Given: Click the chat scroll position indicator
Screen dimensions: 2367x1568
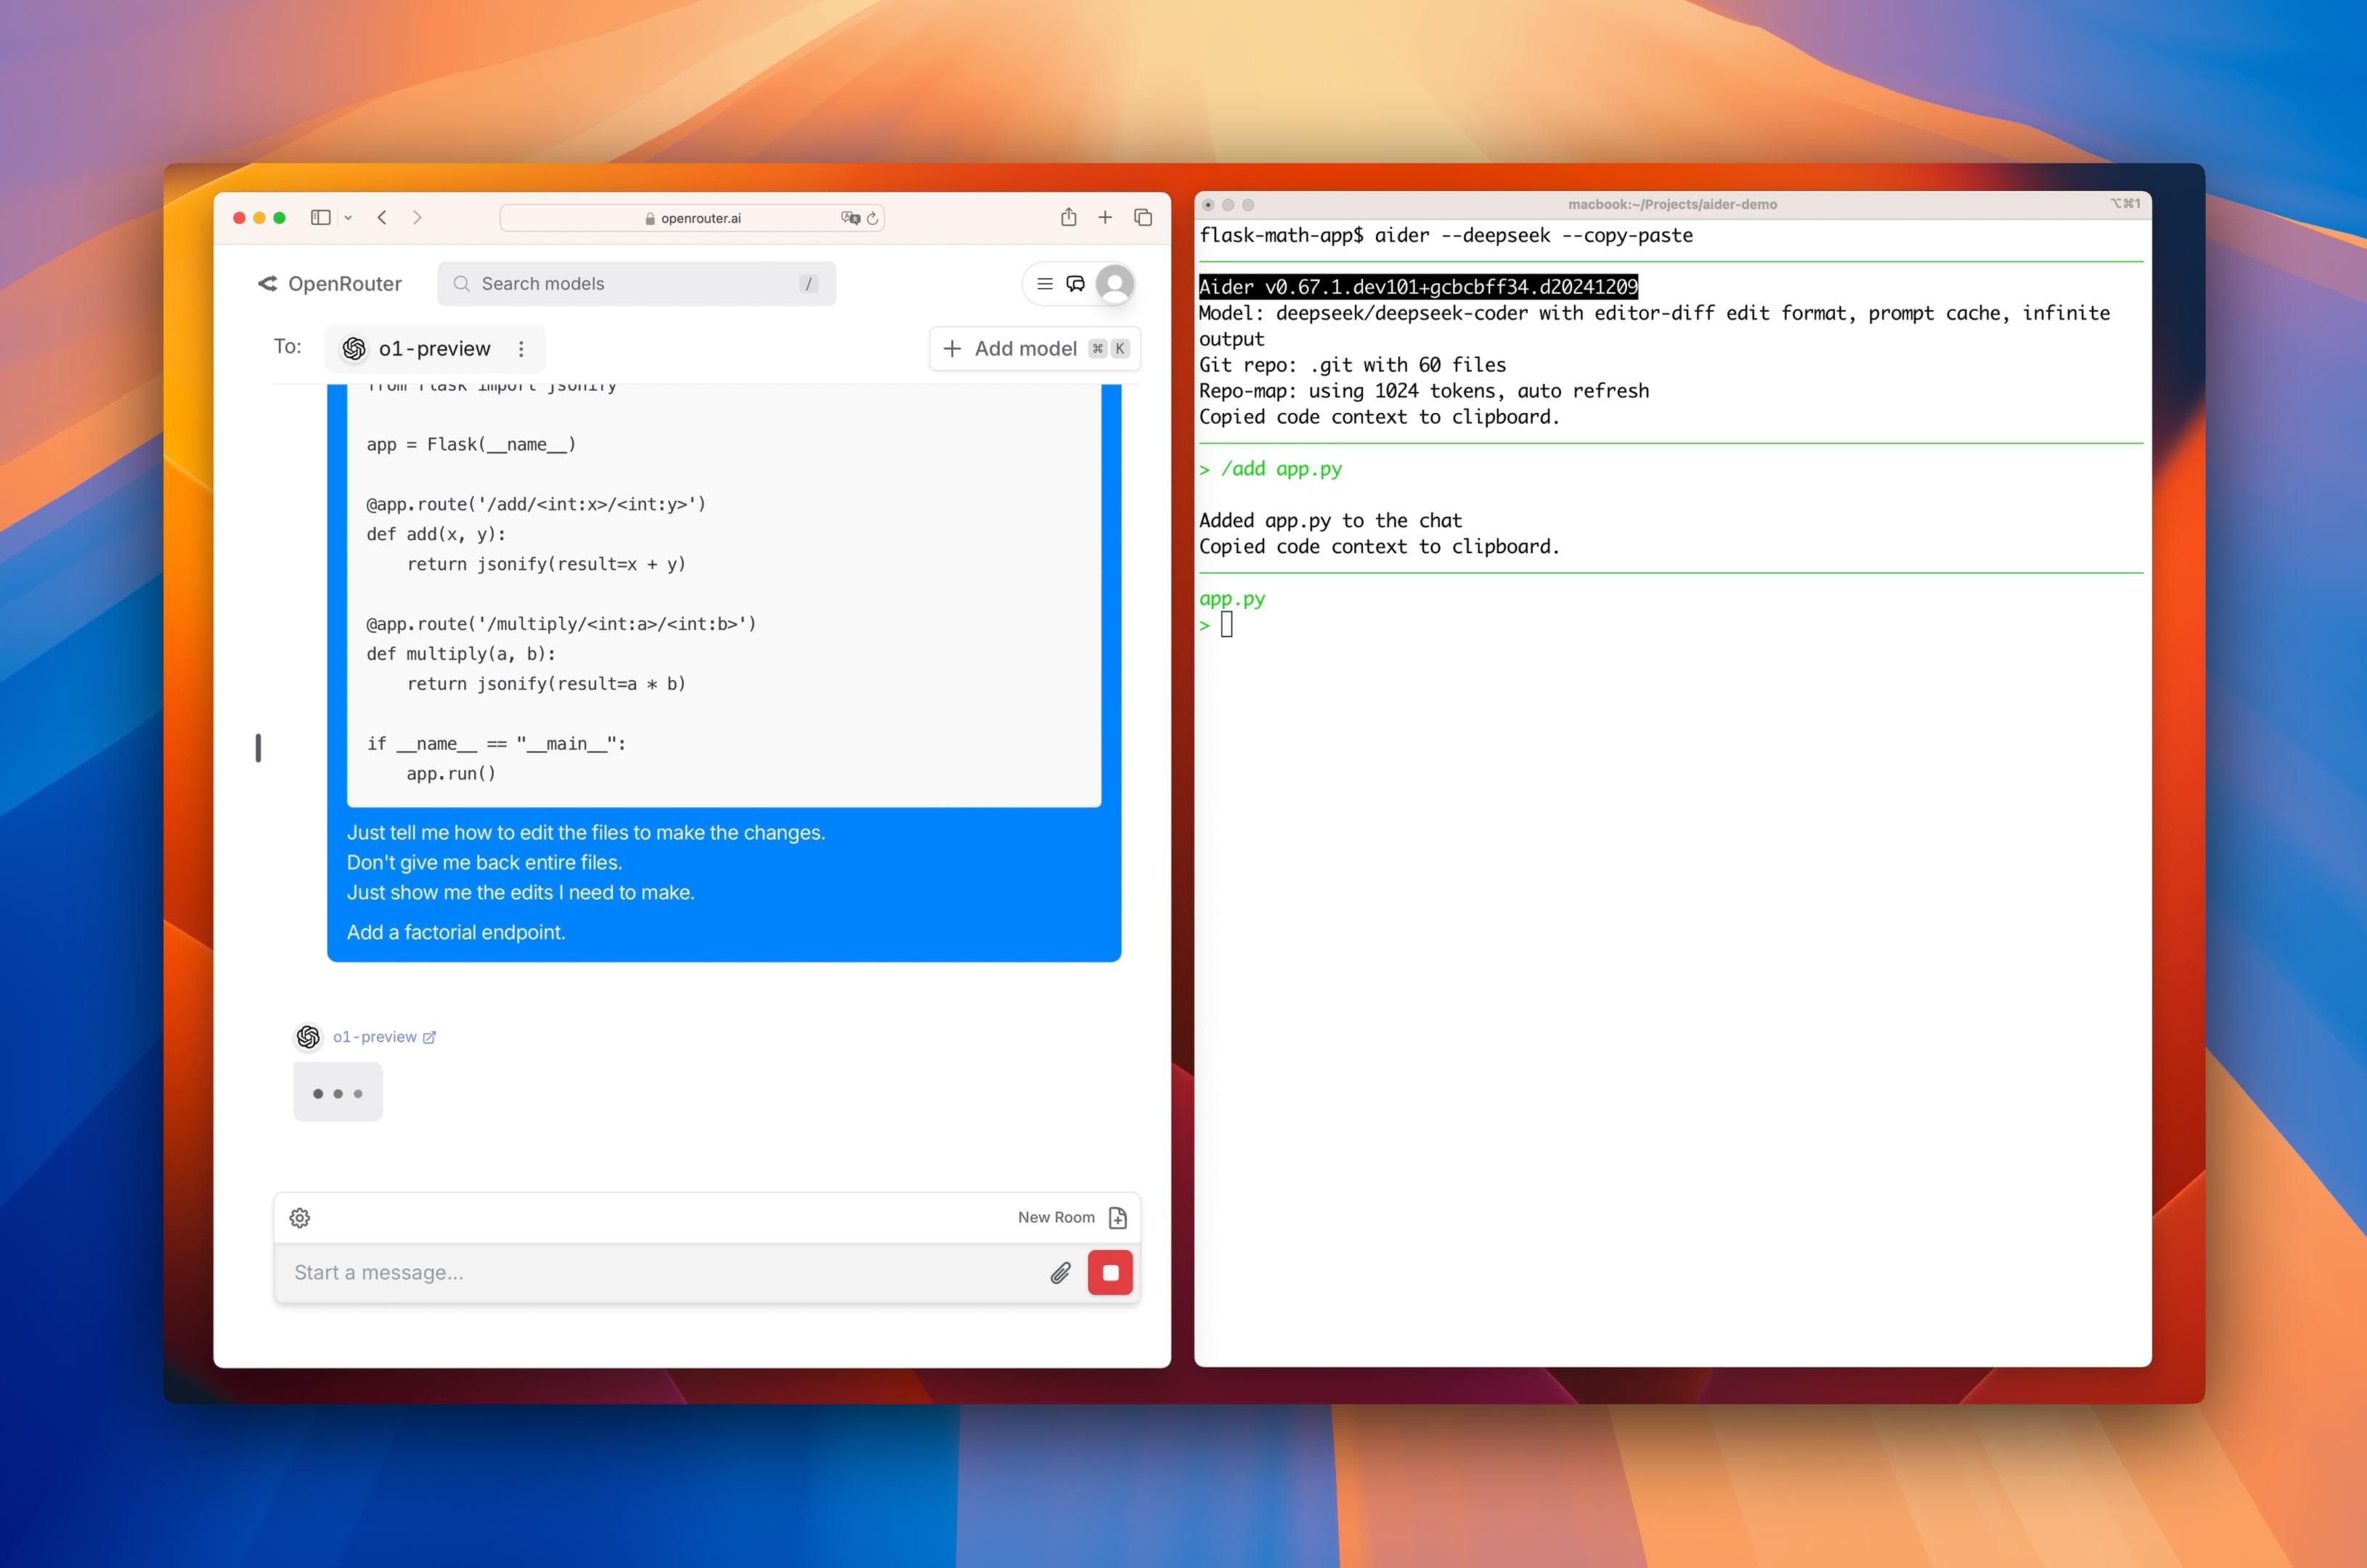Looking at the screenshot, I should point(258,748).
